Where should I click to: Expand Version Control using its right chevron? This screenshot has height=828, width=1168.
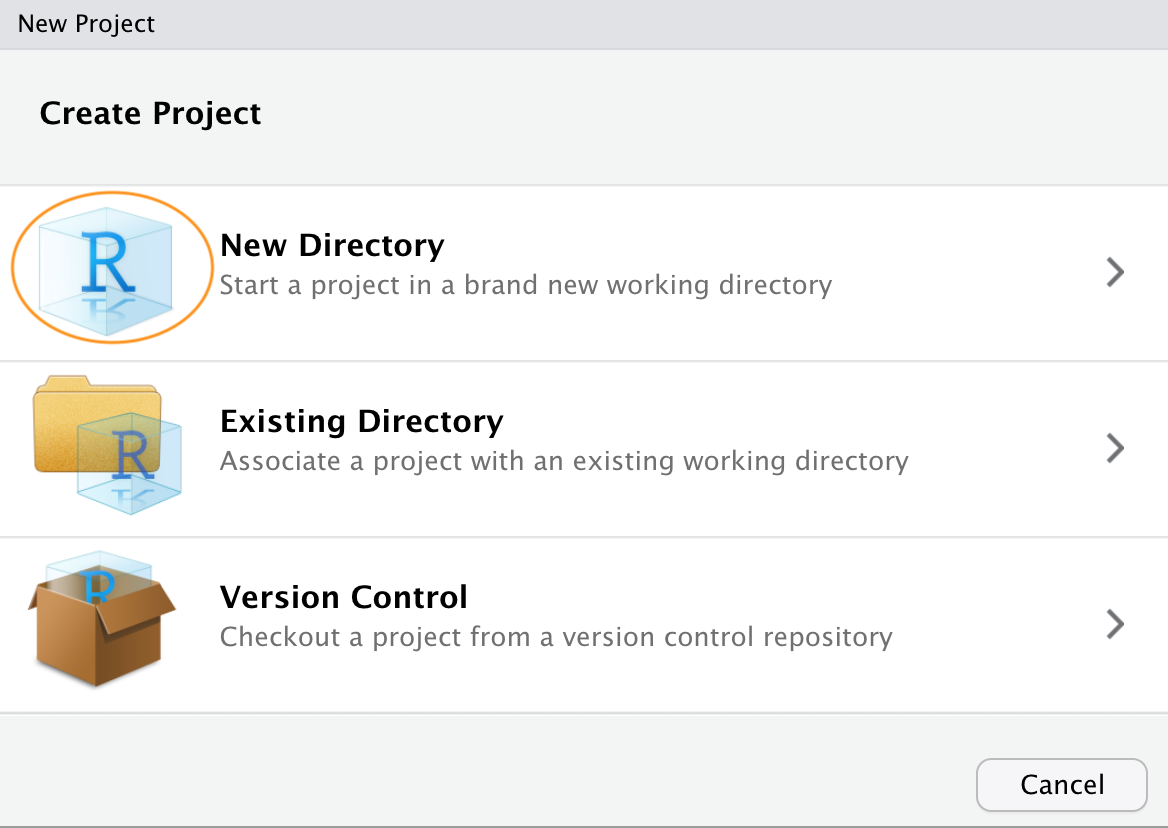click(1116, 624)
